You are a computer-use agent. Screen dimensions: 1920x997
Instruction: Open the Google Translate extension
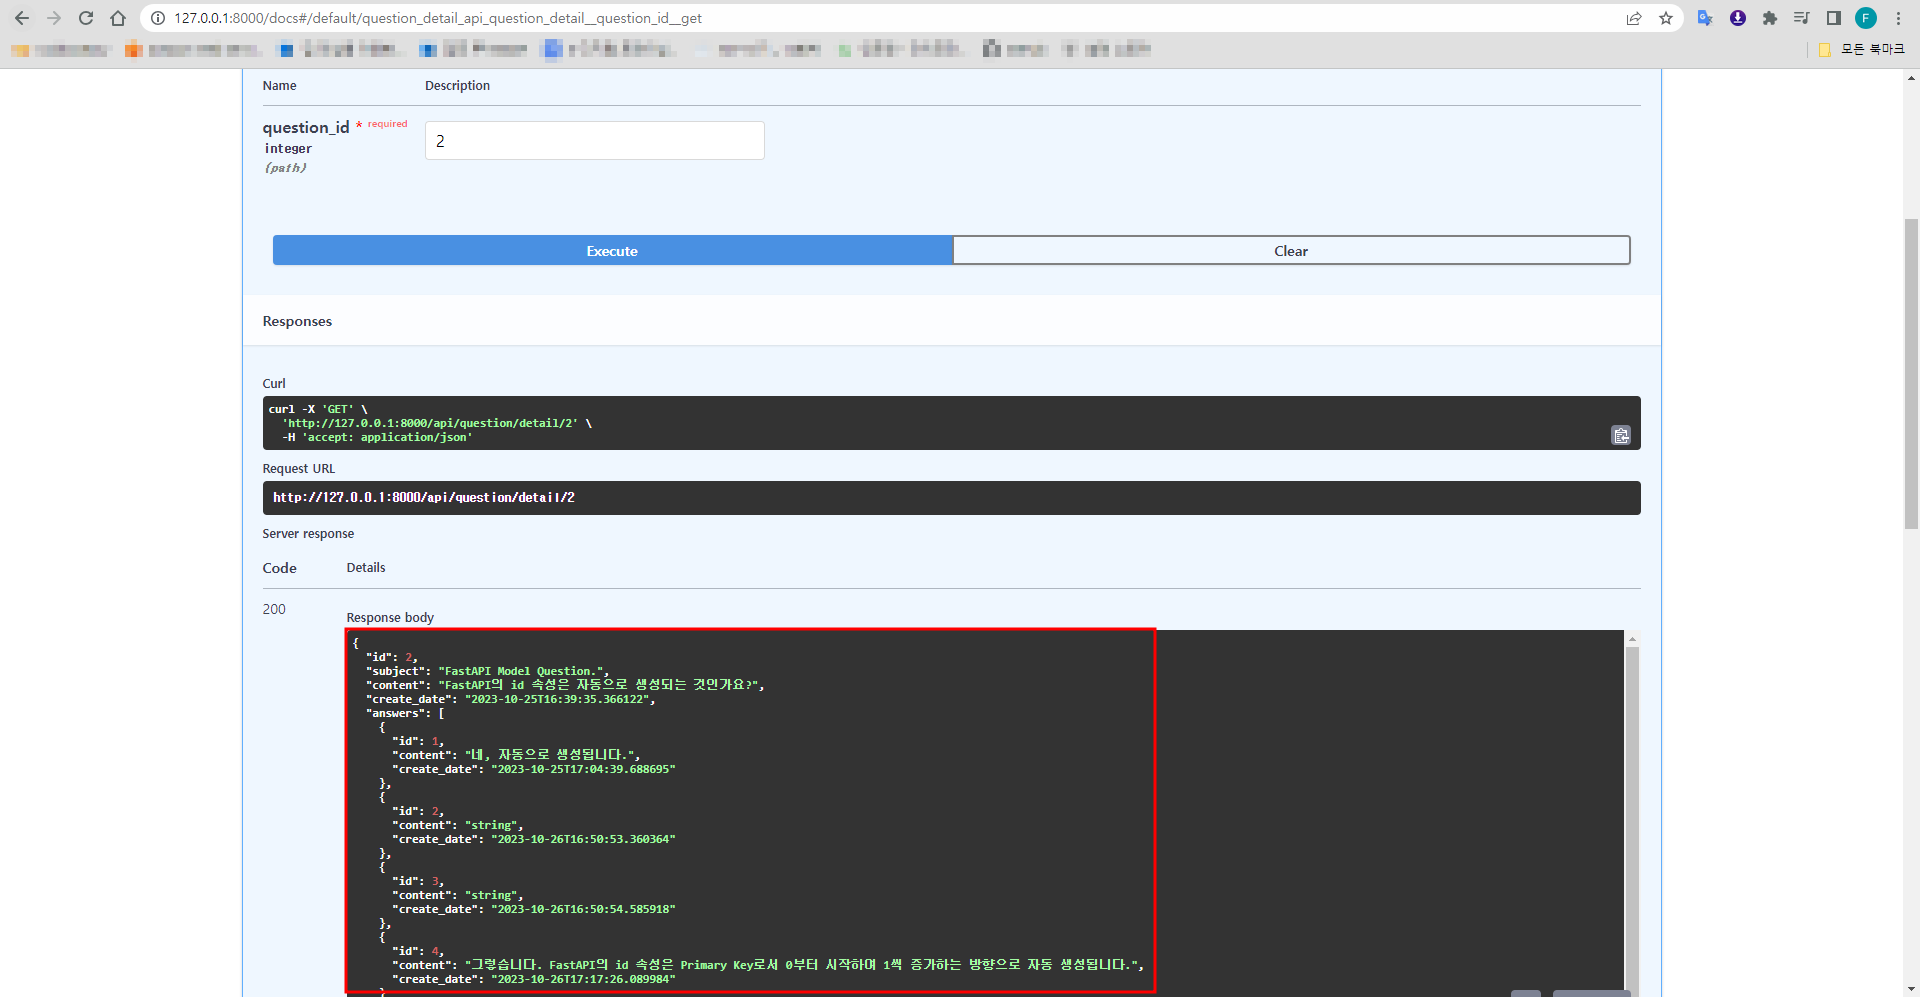[x=1705, y=18]
